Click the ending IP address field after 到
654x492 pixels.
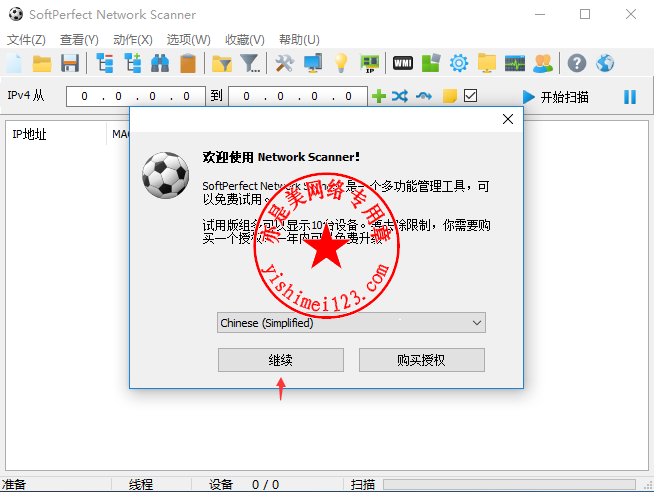[x=298, y=96]
